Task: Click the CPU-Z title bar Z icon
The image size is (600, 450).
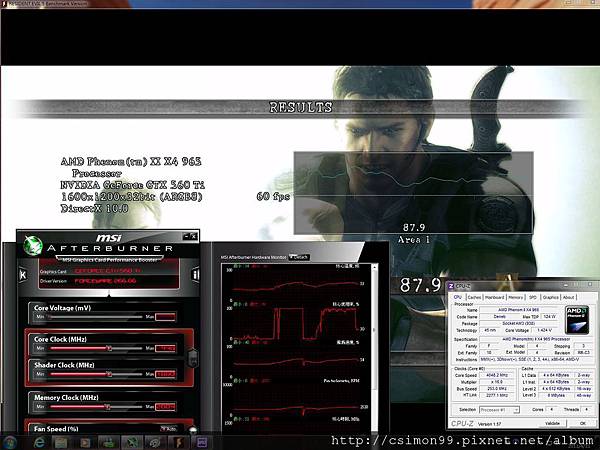Action: [451, 286]
